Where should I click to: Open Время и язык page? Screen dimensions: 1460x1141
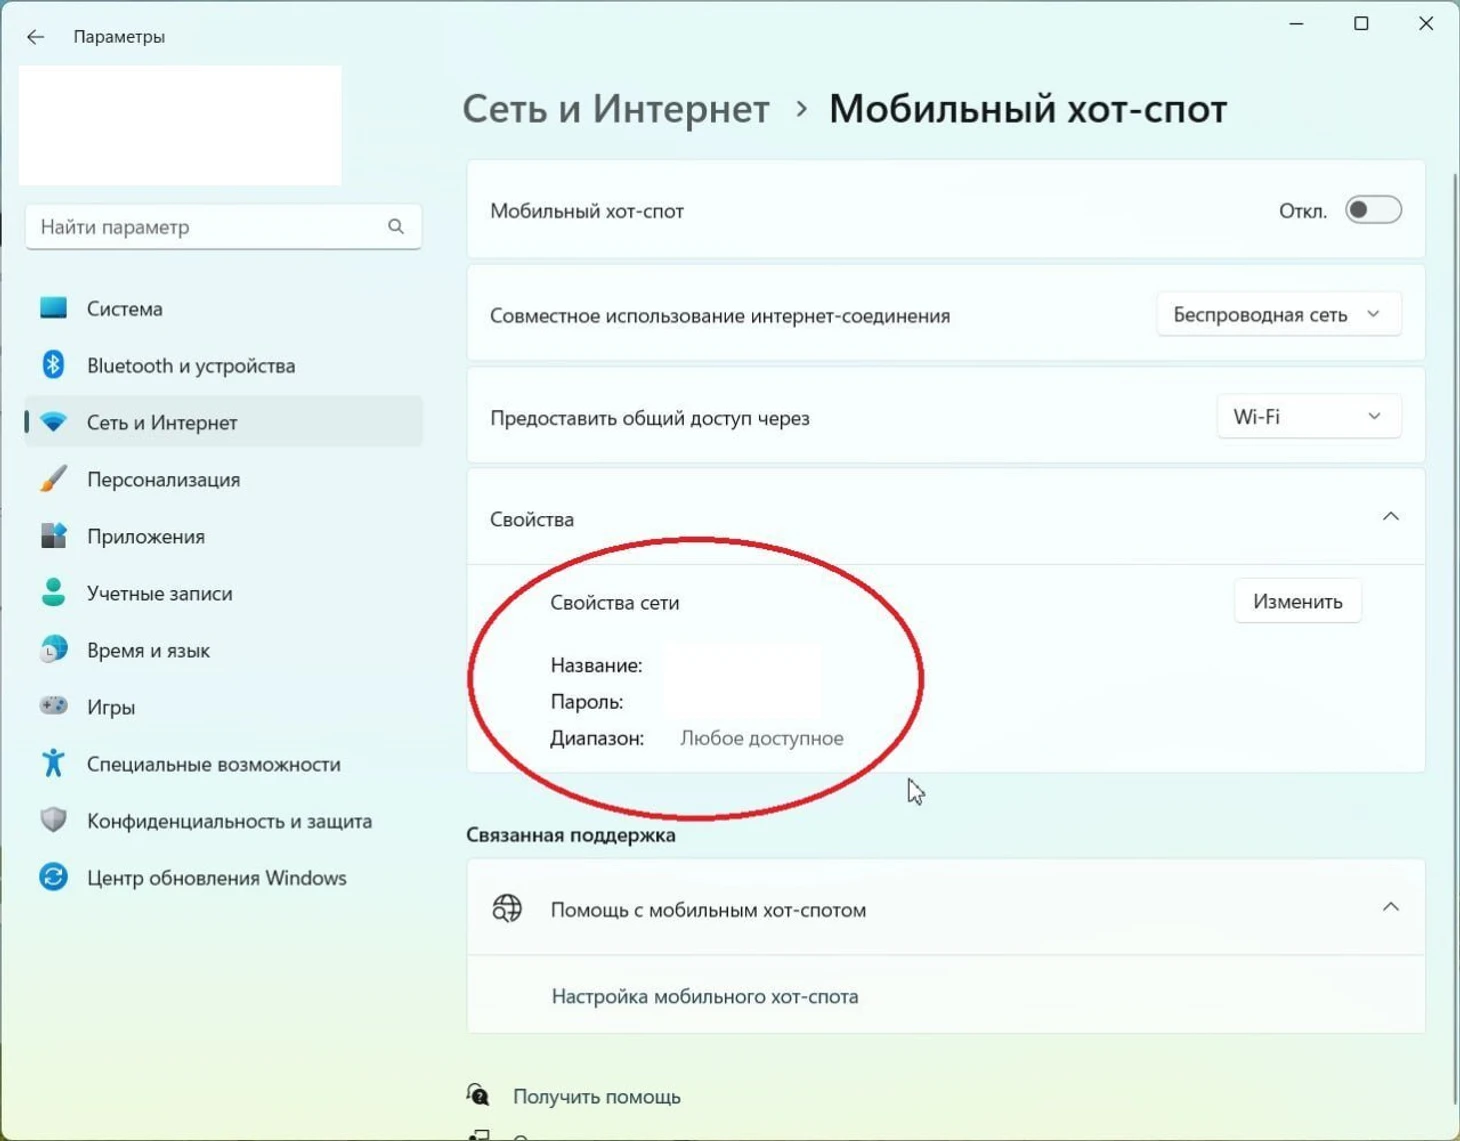[223, 650]
